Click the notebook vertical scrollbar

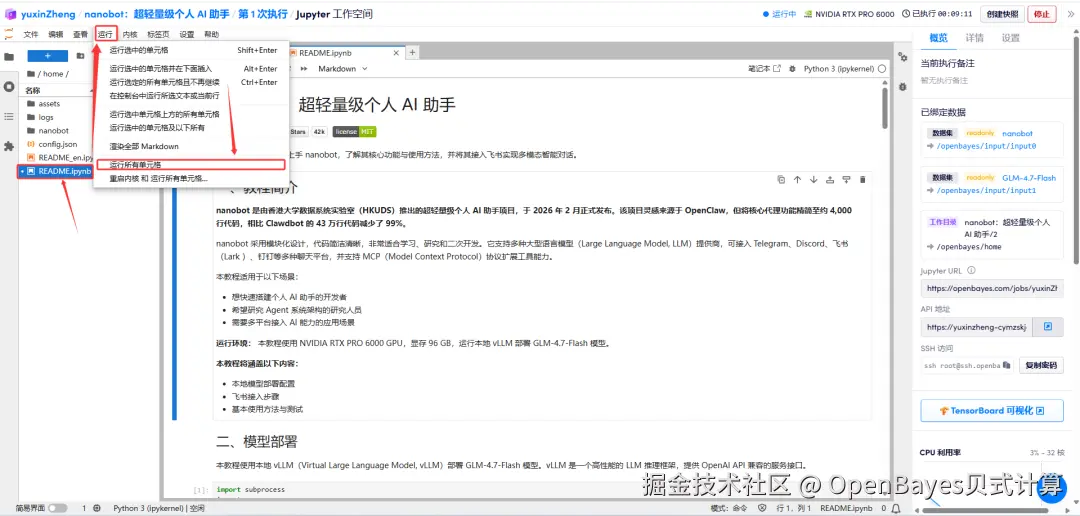click(884, 108)
